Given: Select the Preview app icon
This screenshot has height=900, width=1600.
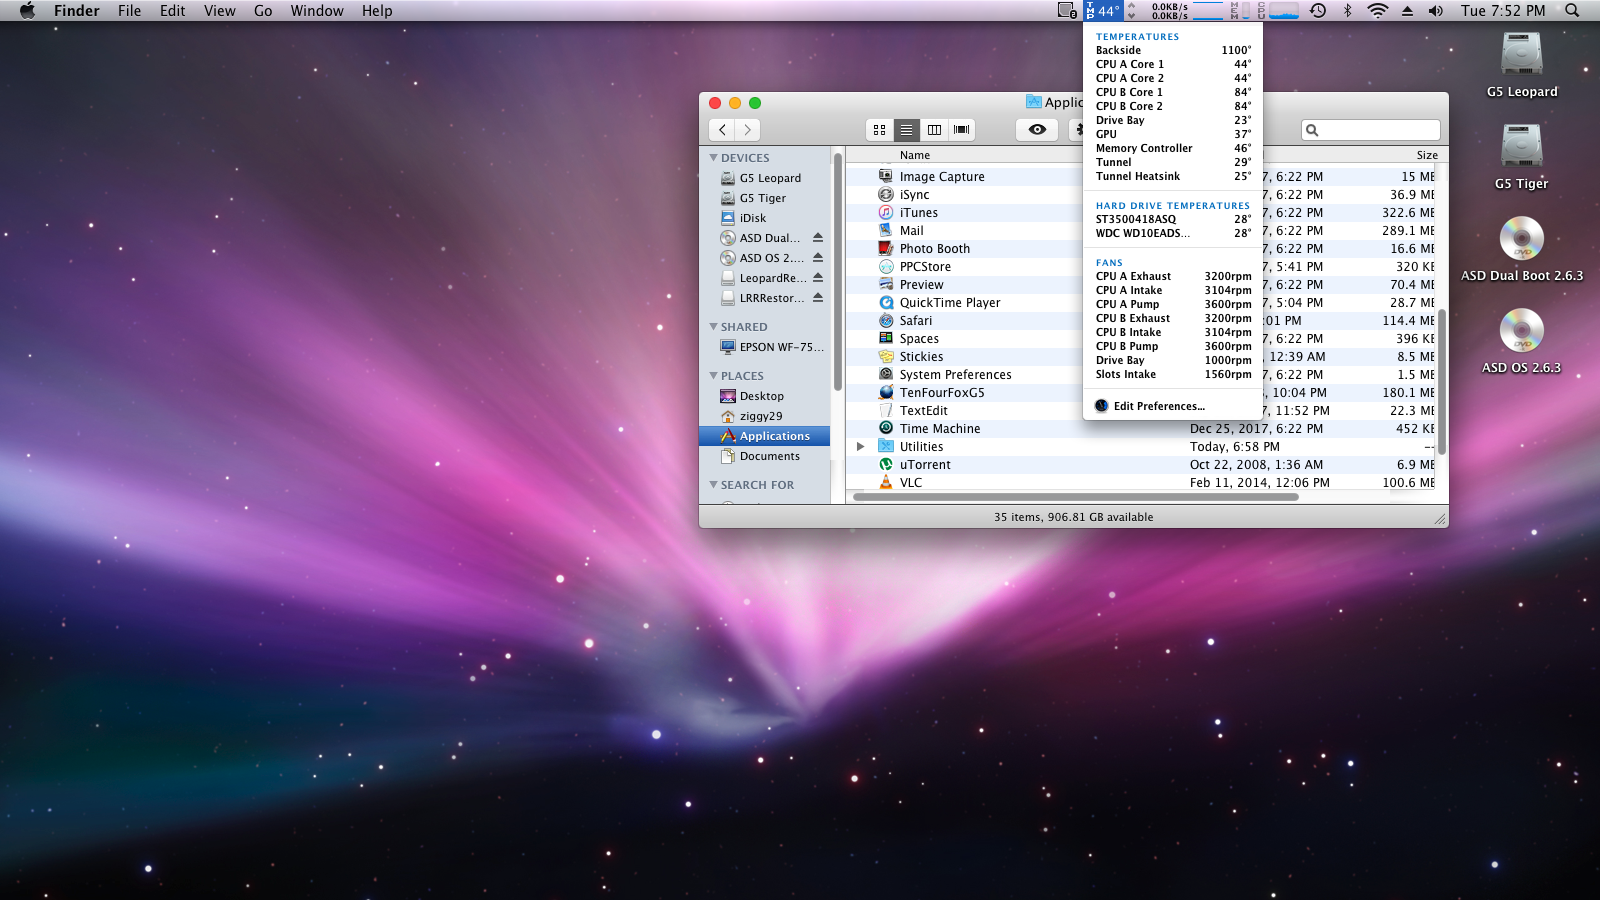Looking at the screenshot, I should coord(886,284).
